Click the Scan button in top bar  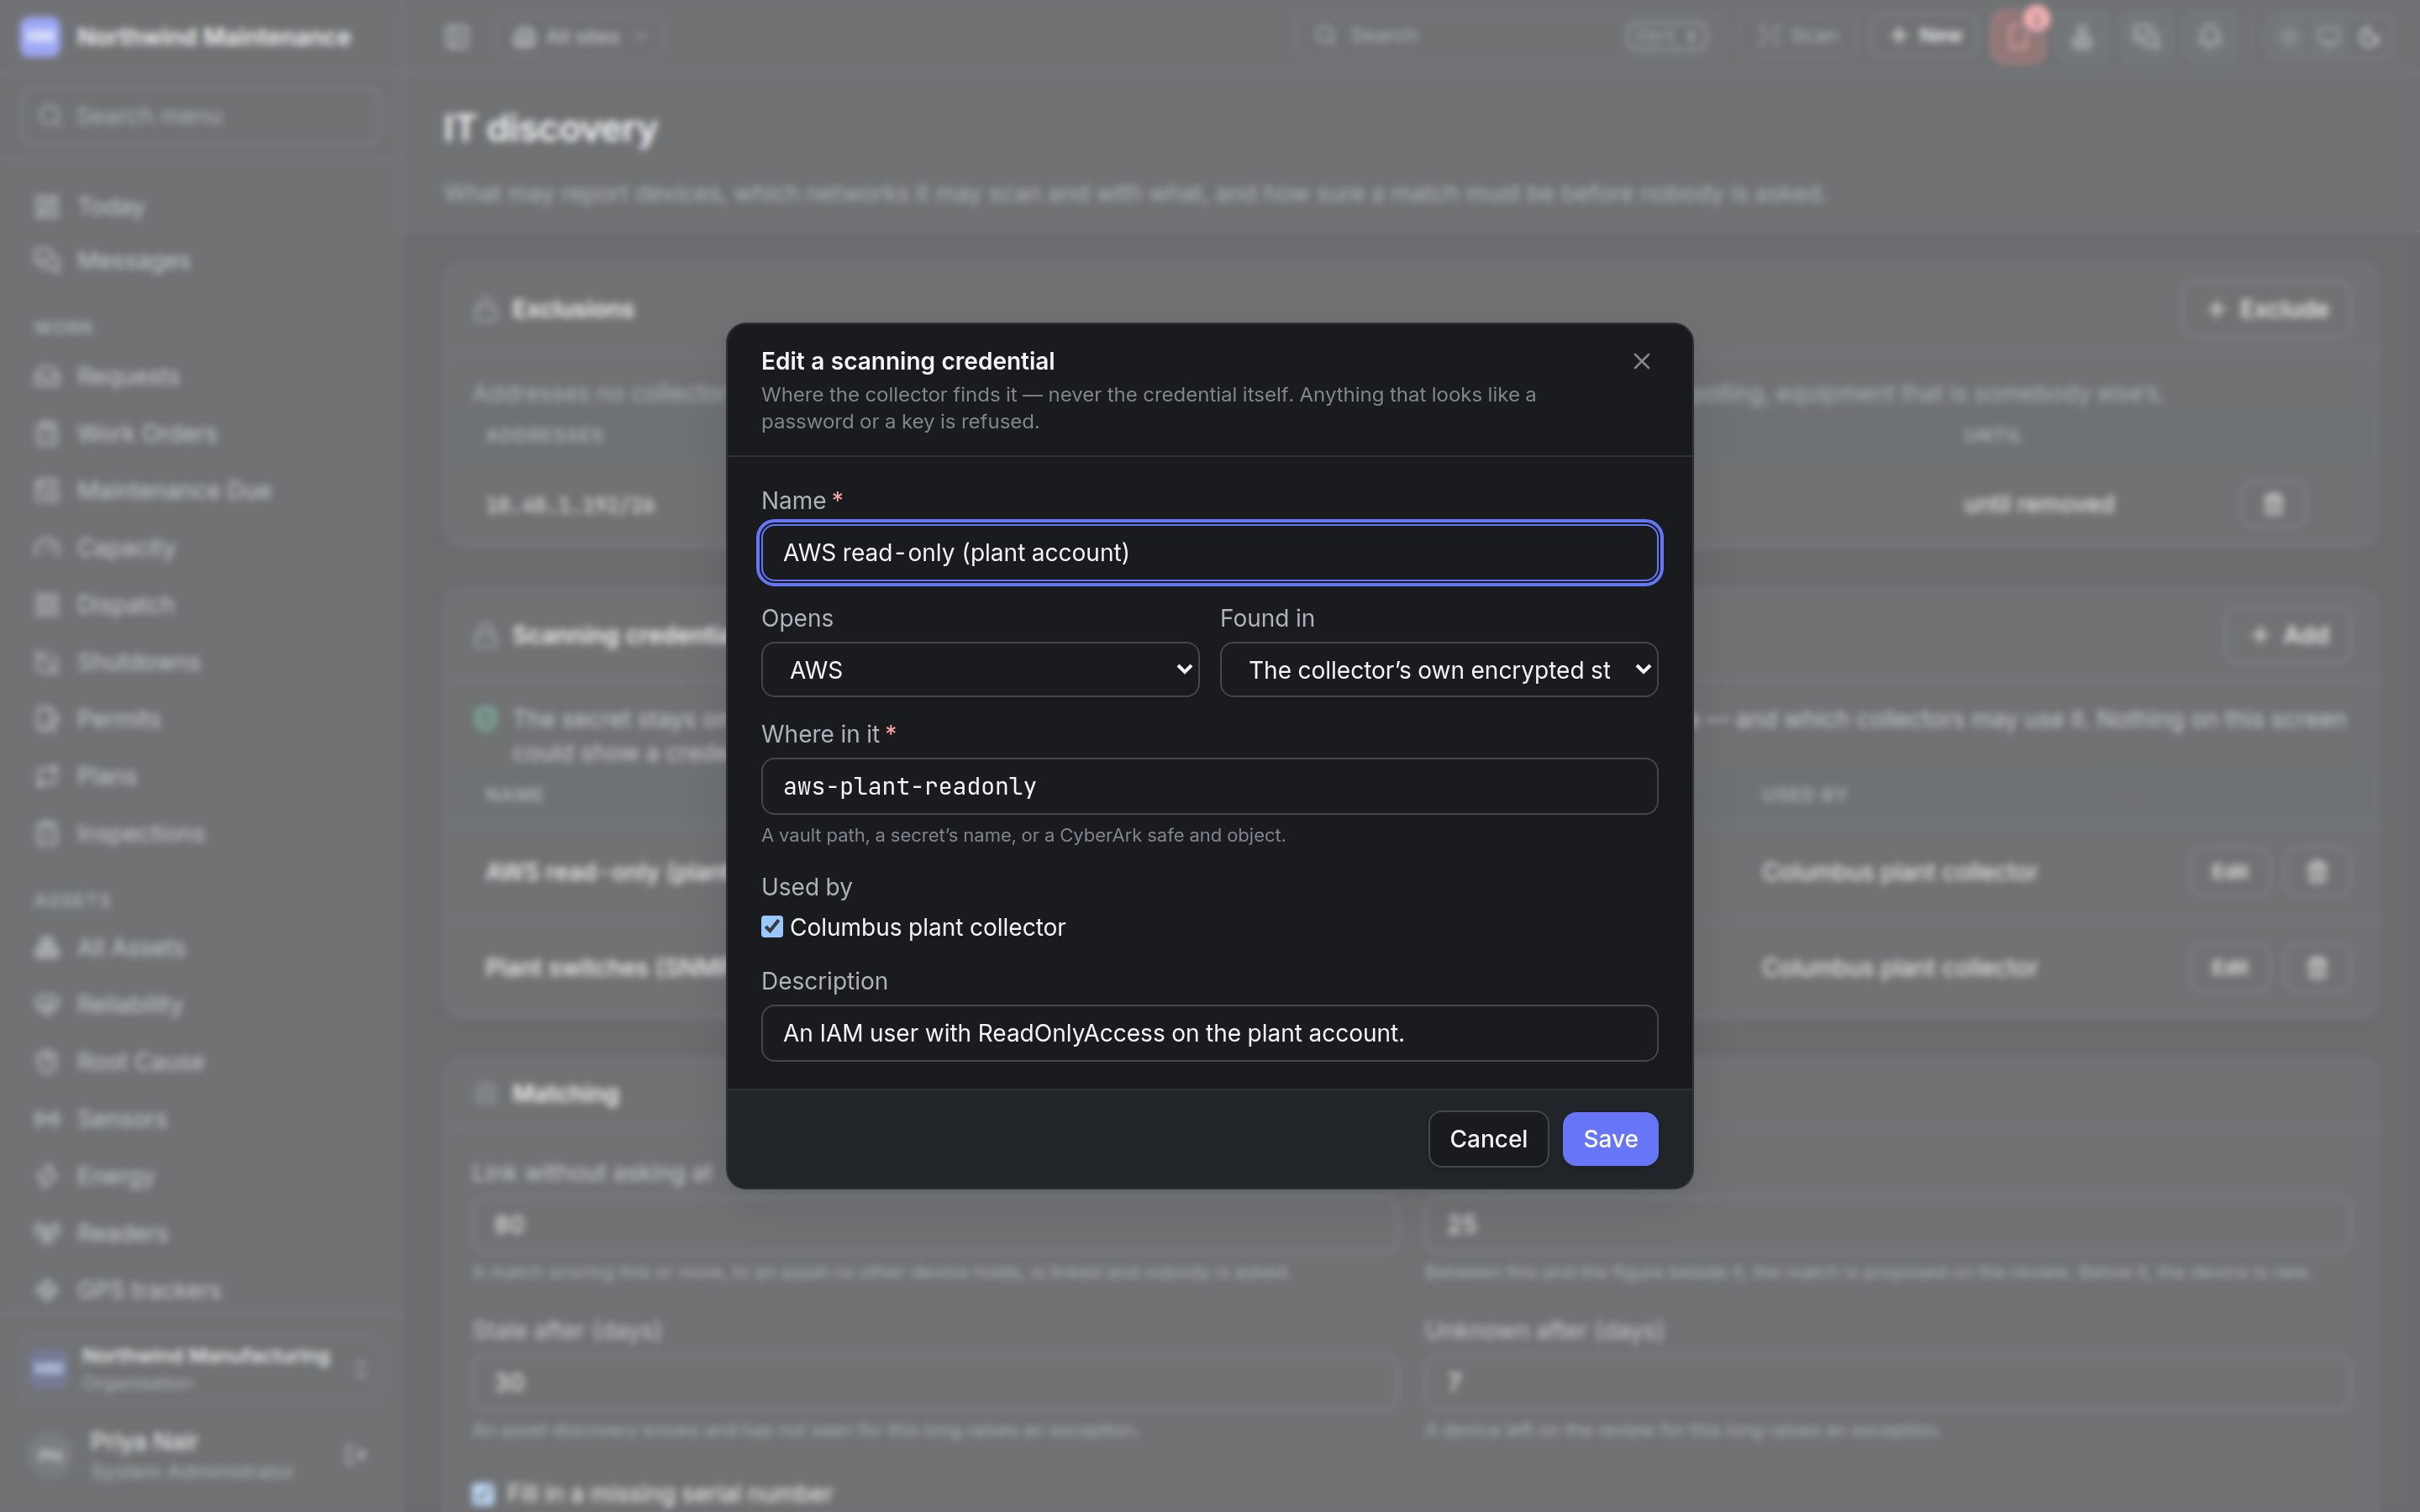point(1799,37)
